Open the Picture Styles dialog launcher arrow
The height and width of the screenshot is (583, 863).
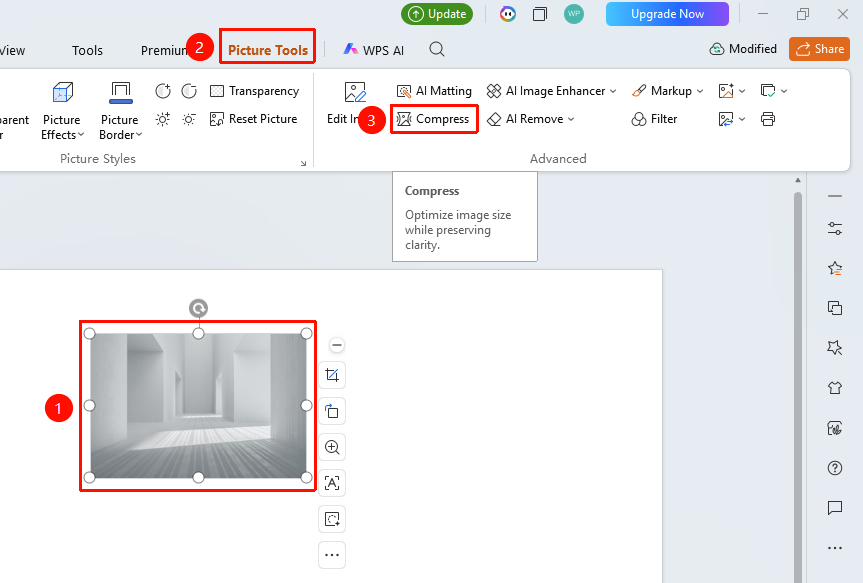(x=303, y=164)
